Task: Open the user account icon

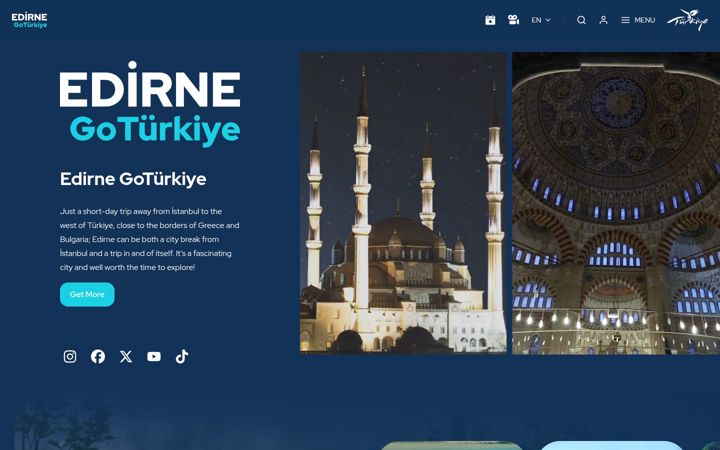Action: click(603, 20)
